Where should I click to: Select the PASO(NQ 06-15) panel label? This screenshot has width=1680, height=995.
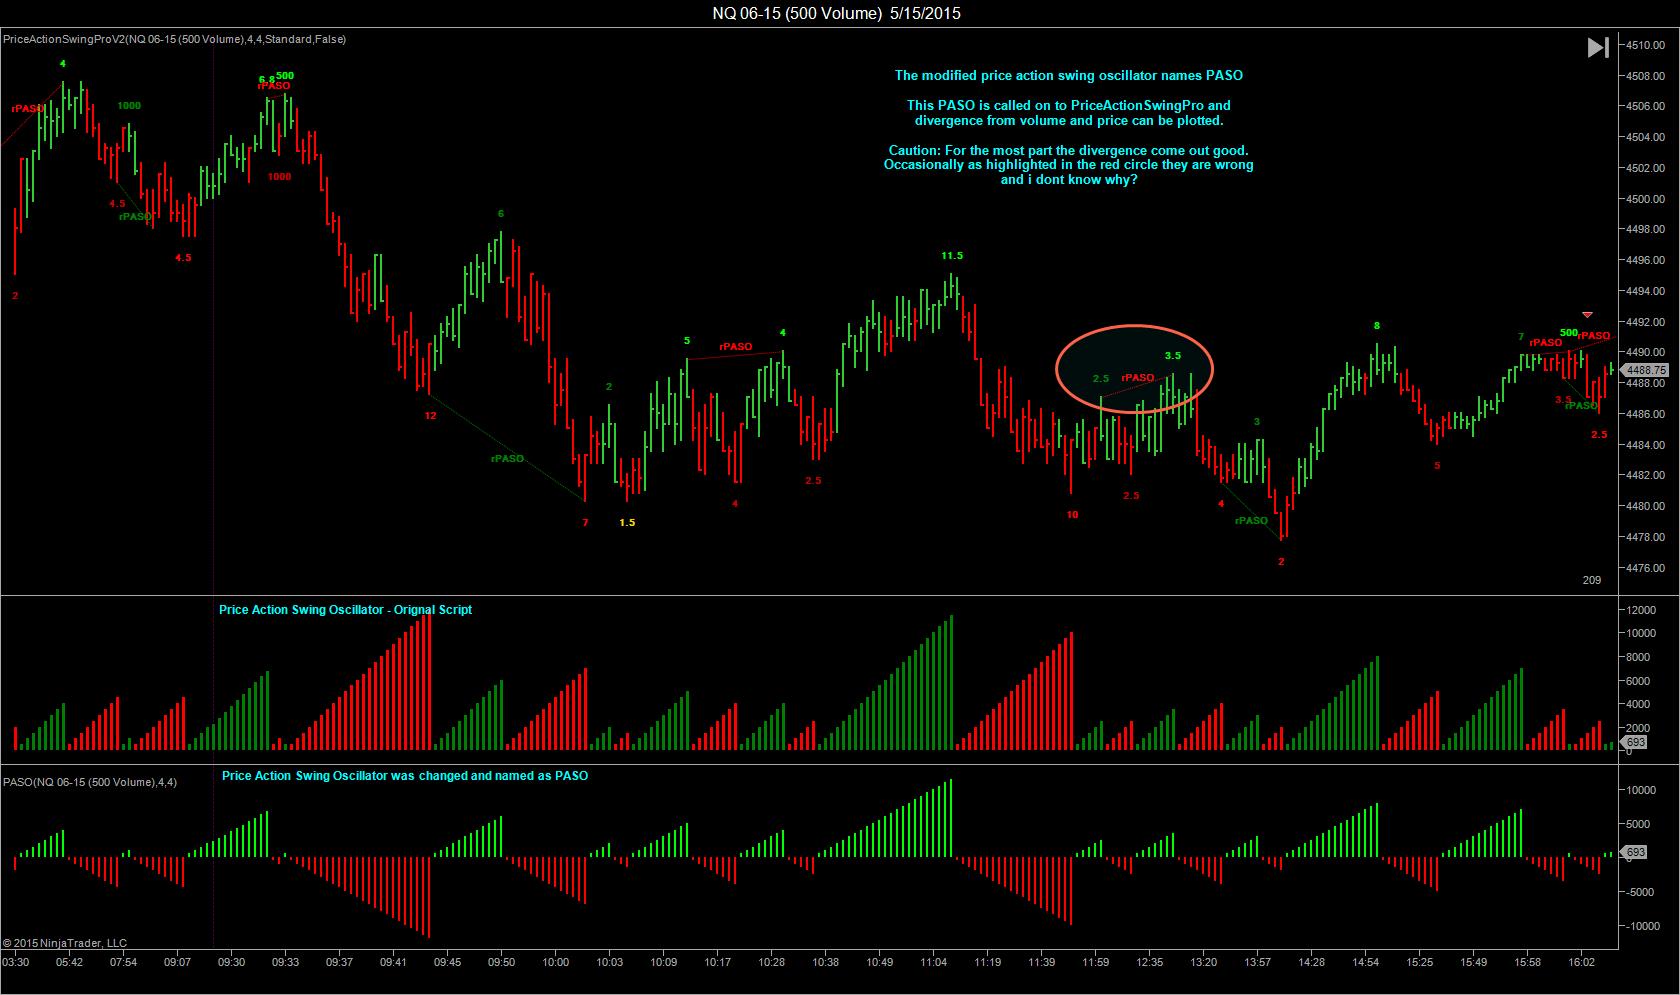pos(90,782)
